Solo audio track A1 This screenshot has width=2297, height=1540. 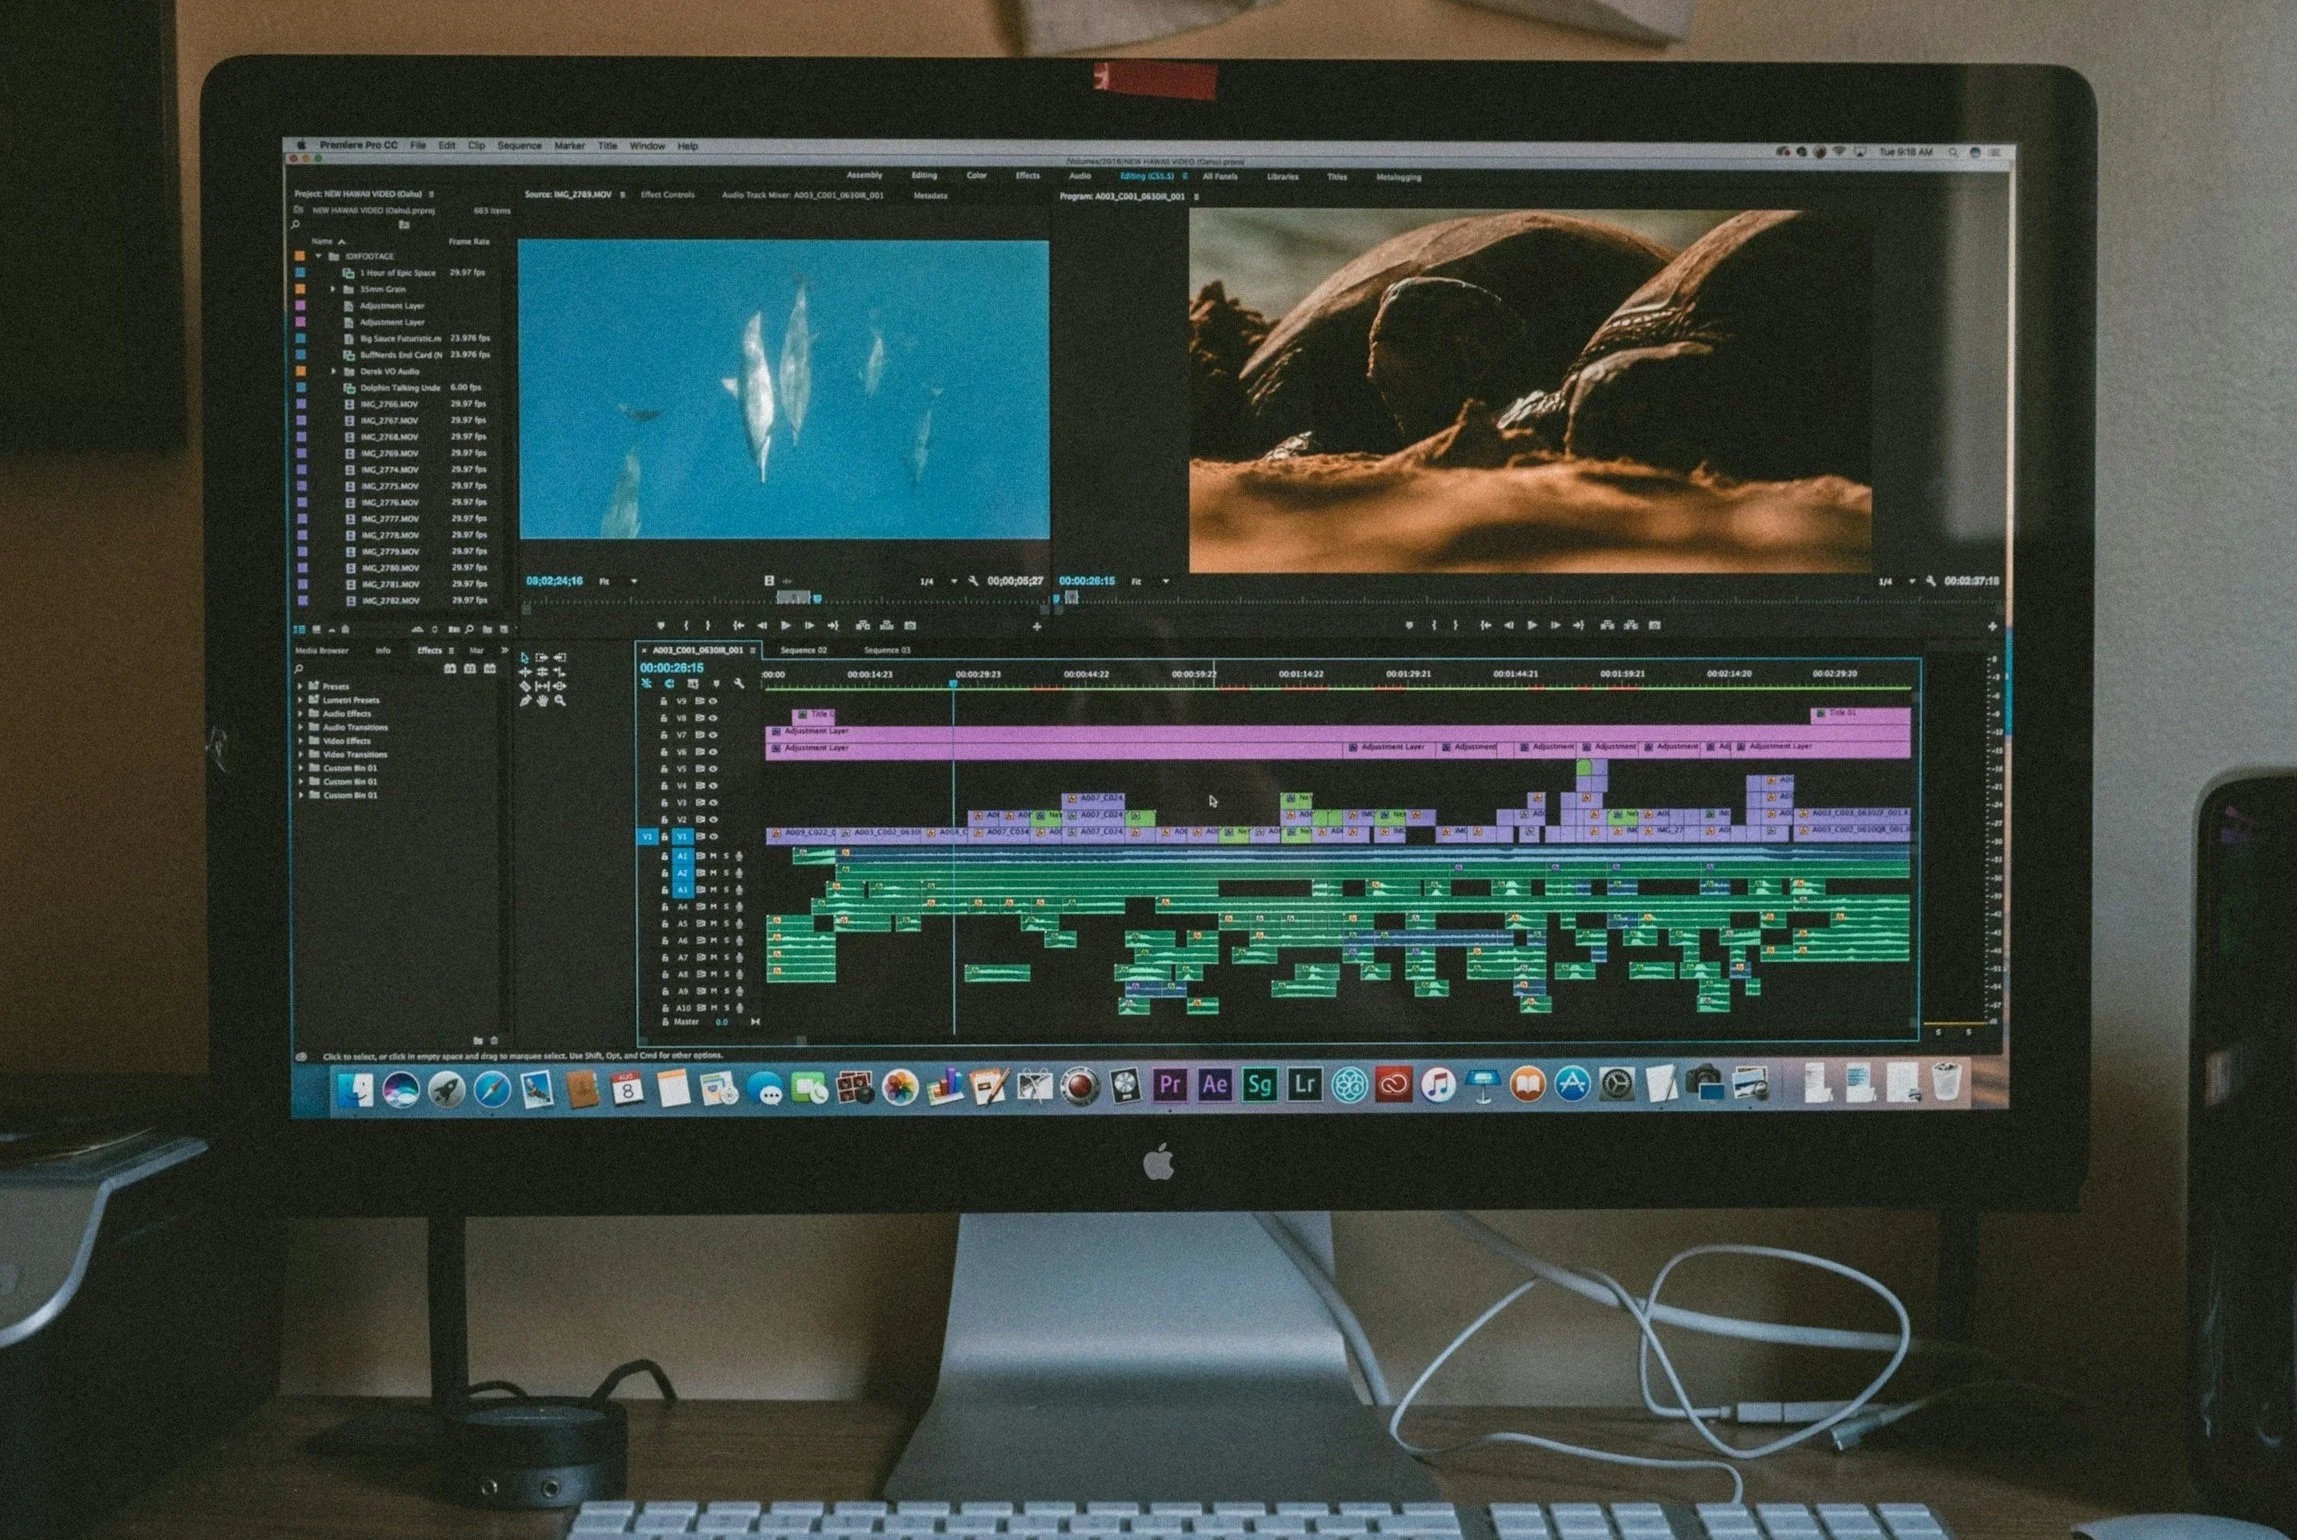[x=726, y=856]
